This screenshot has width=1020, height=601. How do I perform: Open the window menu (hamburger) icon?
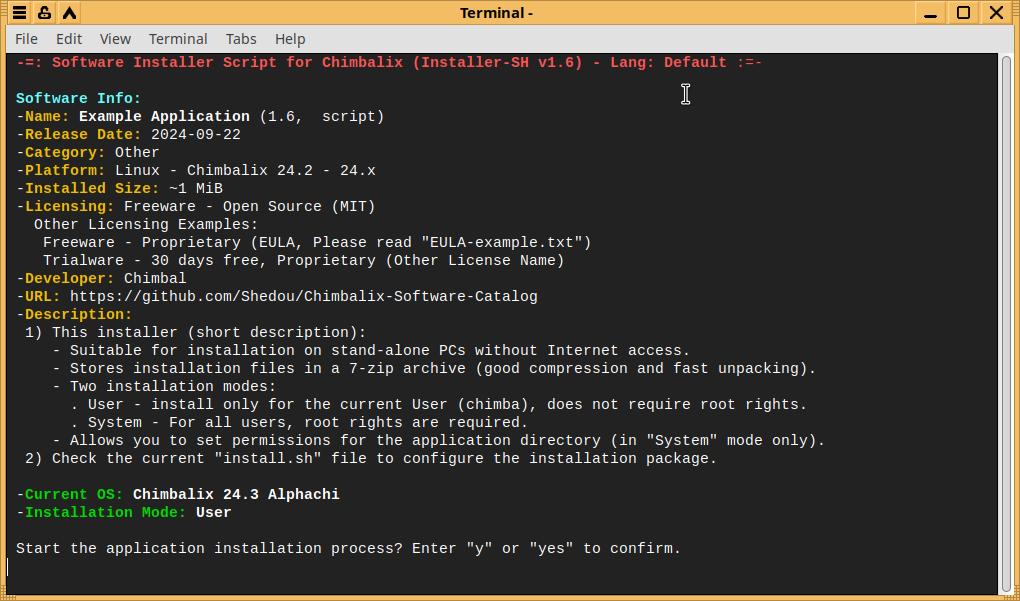[x=19, y=13]
